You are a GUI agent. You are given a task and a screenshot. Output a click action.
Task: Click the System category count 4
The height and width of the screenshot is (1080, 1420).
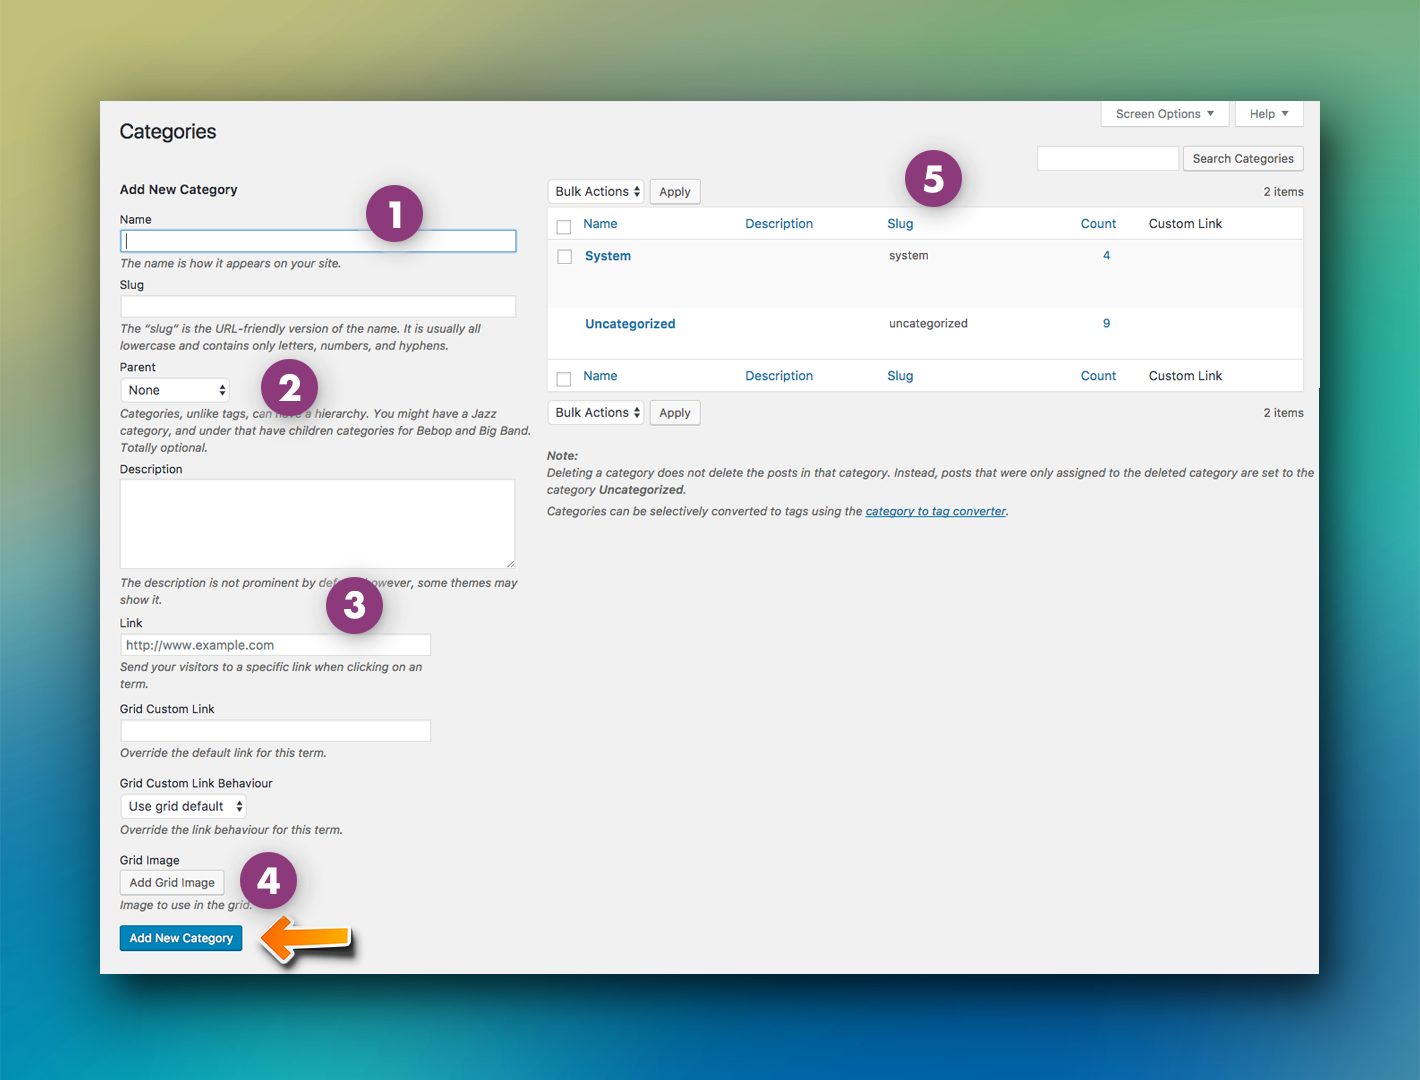1106,256
